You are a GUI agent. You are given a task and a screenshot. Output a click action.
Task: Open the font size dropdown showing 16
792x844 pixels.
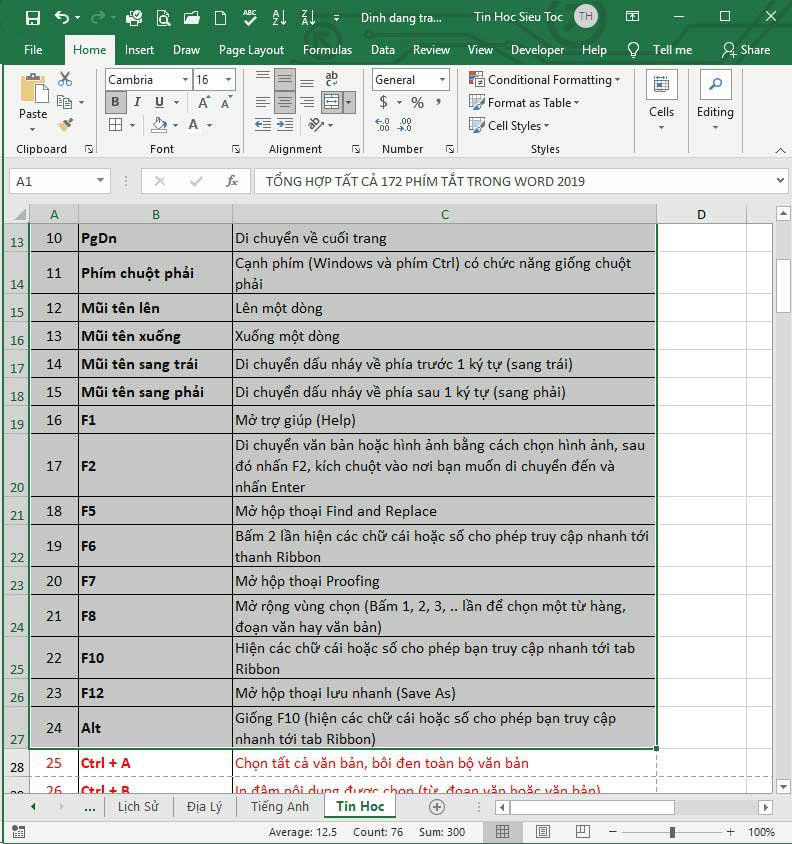(228, 80)
